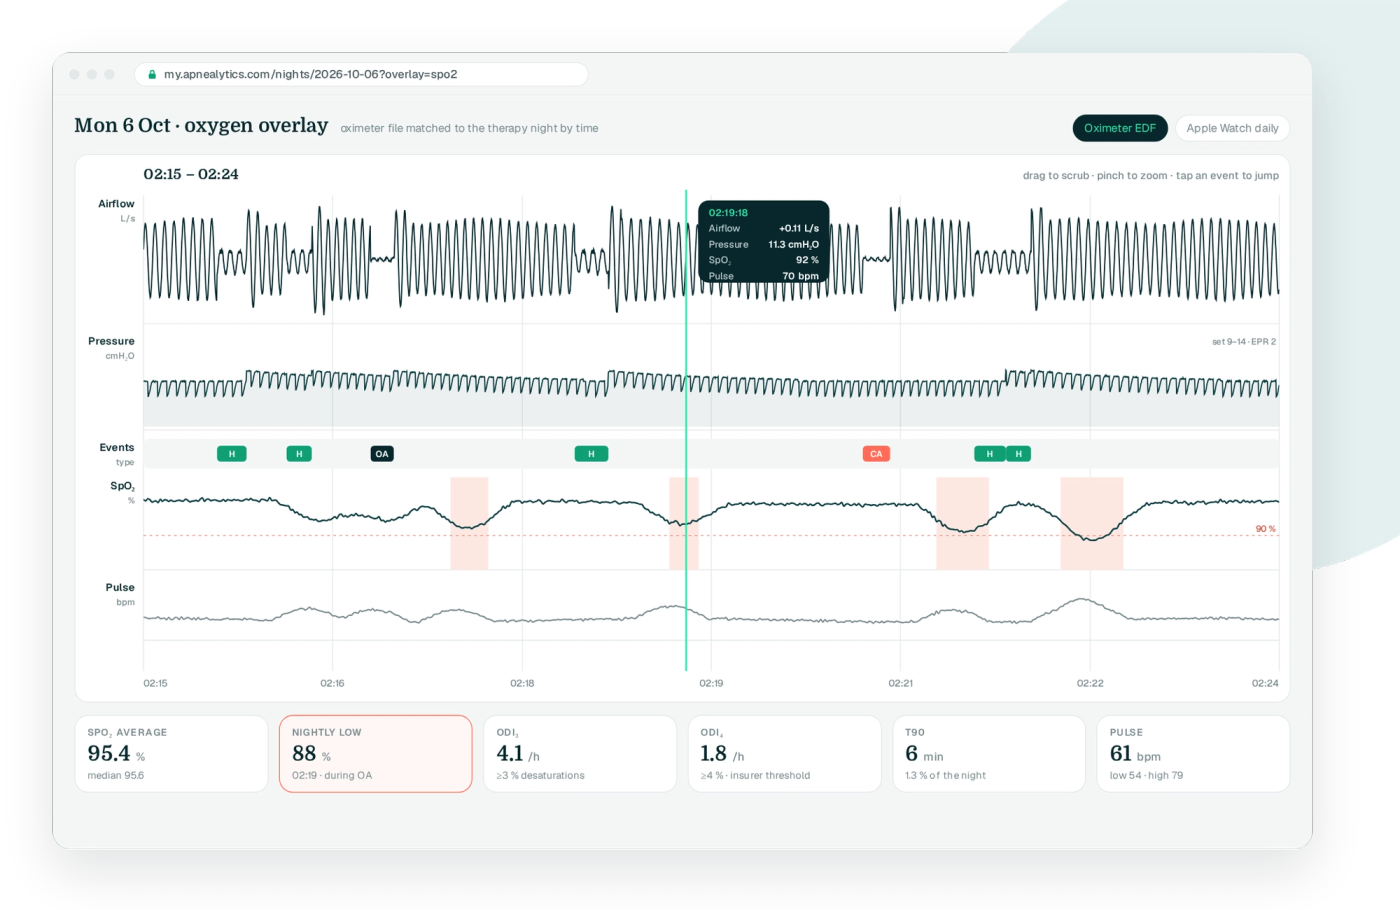The width and height of the screenshot is (1400, 910).
Task: Click the "SpO₂" track label
Action: pyautogui.click(x=122, y=486)
